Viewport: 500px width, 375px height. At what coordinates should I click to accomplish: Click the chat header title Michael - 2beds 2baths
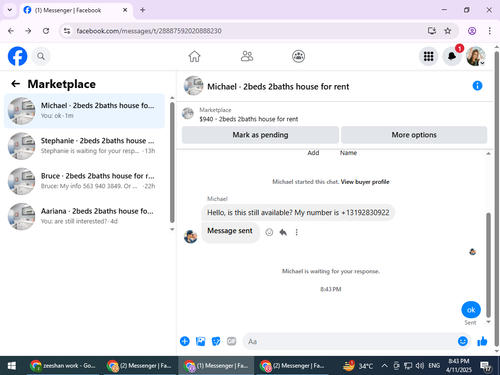tap(278, 87)
